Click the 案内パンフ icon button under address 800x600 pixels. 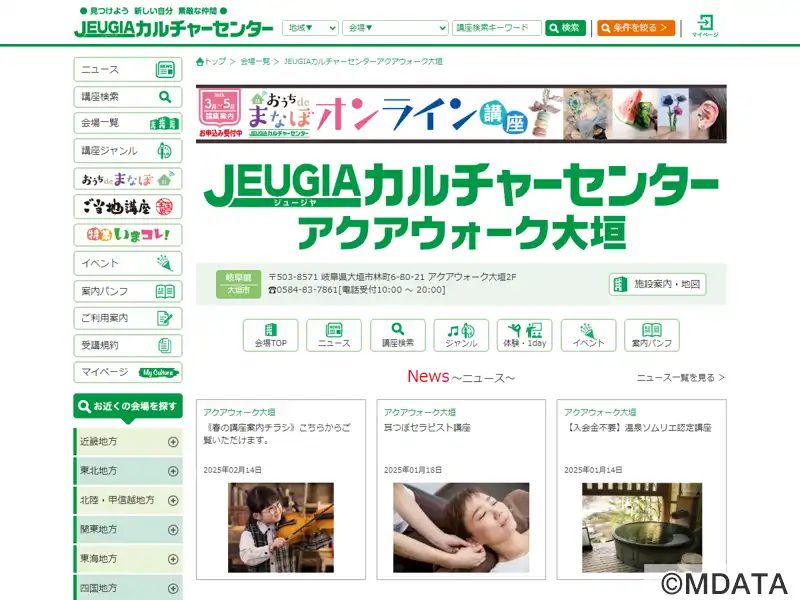(x=652, y=335)
